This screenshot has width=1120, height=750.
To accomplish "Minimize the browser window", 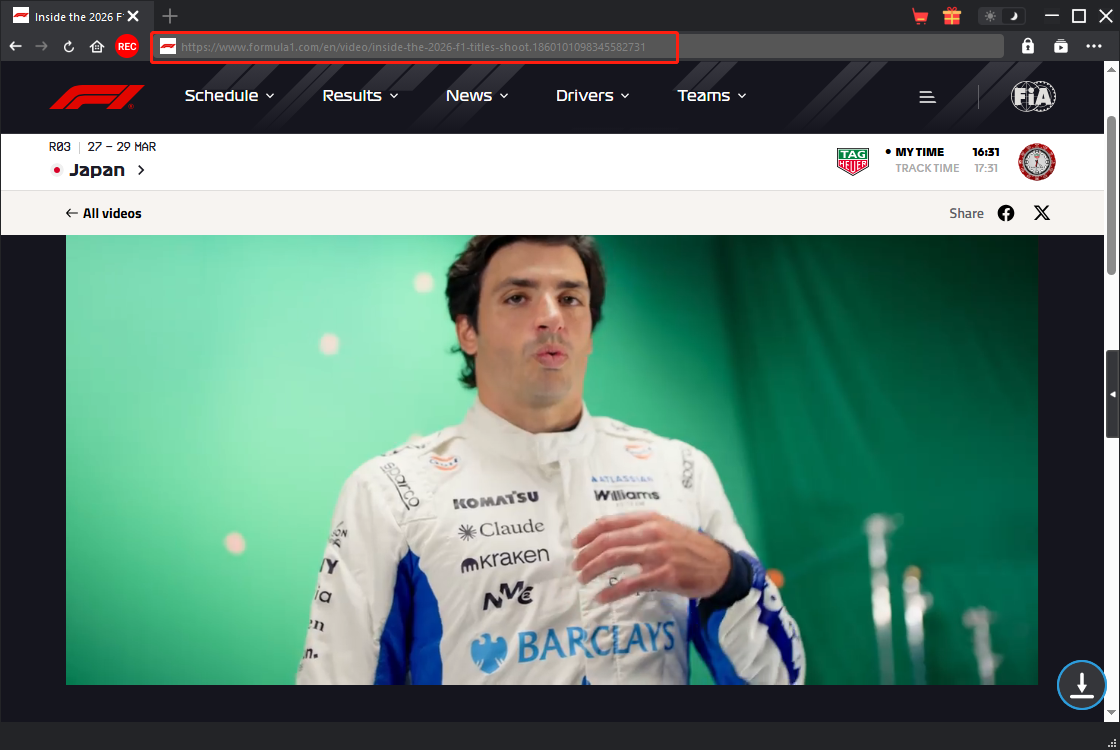I will point(1051,16).
